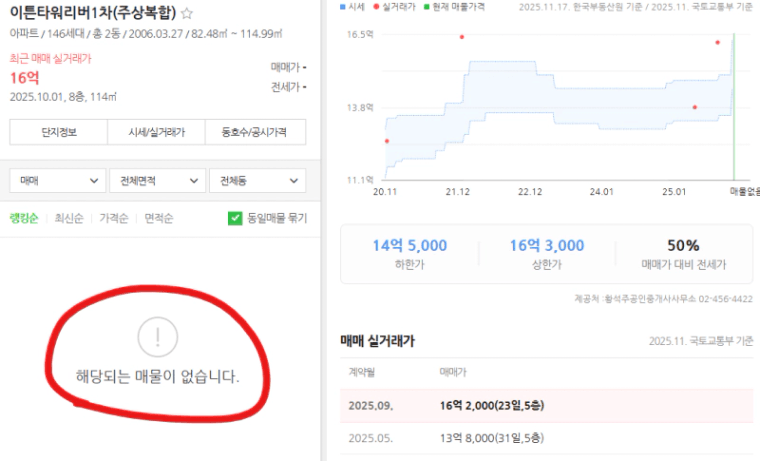Open the 동호수/공시가격 tab
The width and height of the screenshot is (760, 461).
255,132
